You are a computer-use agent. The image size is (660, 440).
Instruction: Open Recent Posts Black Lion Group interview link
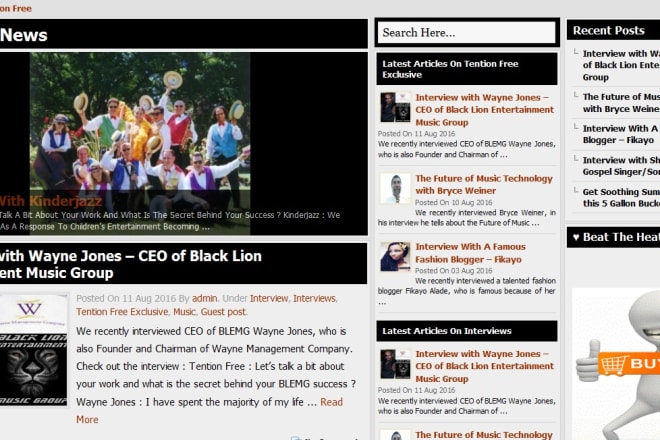[x=621, y=65]
